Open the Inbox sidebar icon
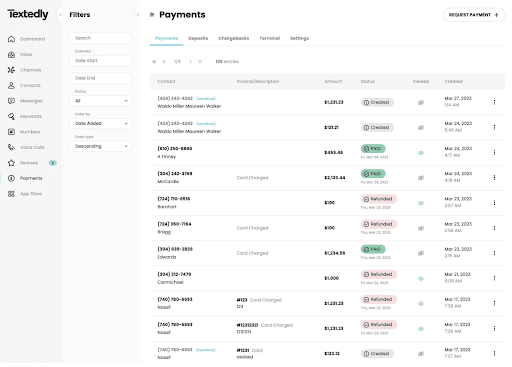 point(11,54)
